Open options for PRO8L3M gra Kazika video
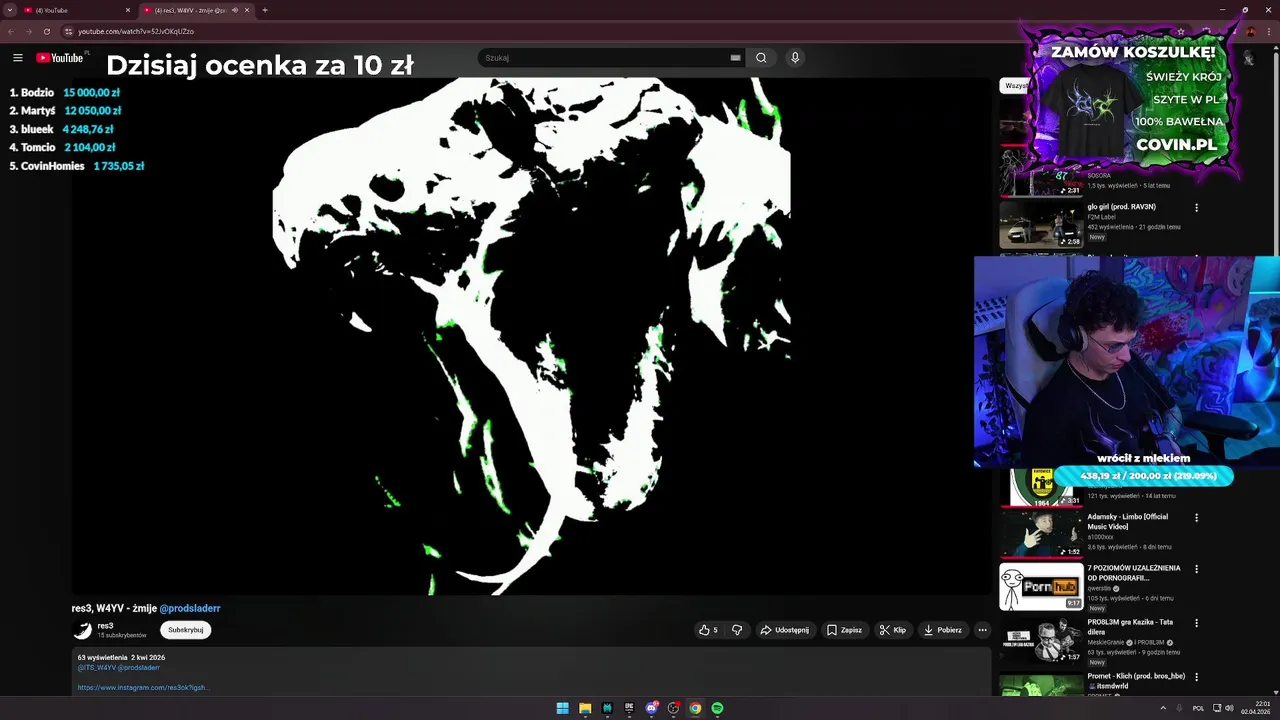Screen dimensions: 1280x720 pyautogui.click(x=1196, y=623)
